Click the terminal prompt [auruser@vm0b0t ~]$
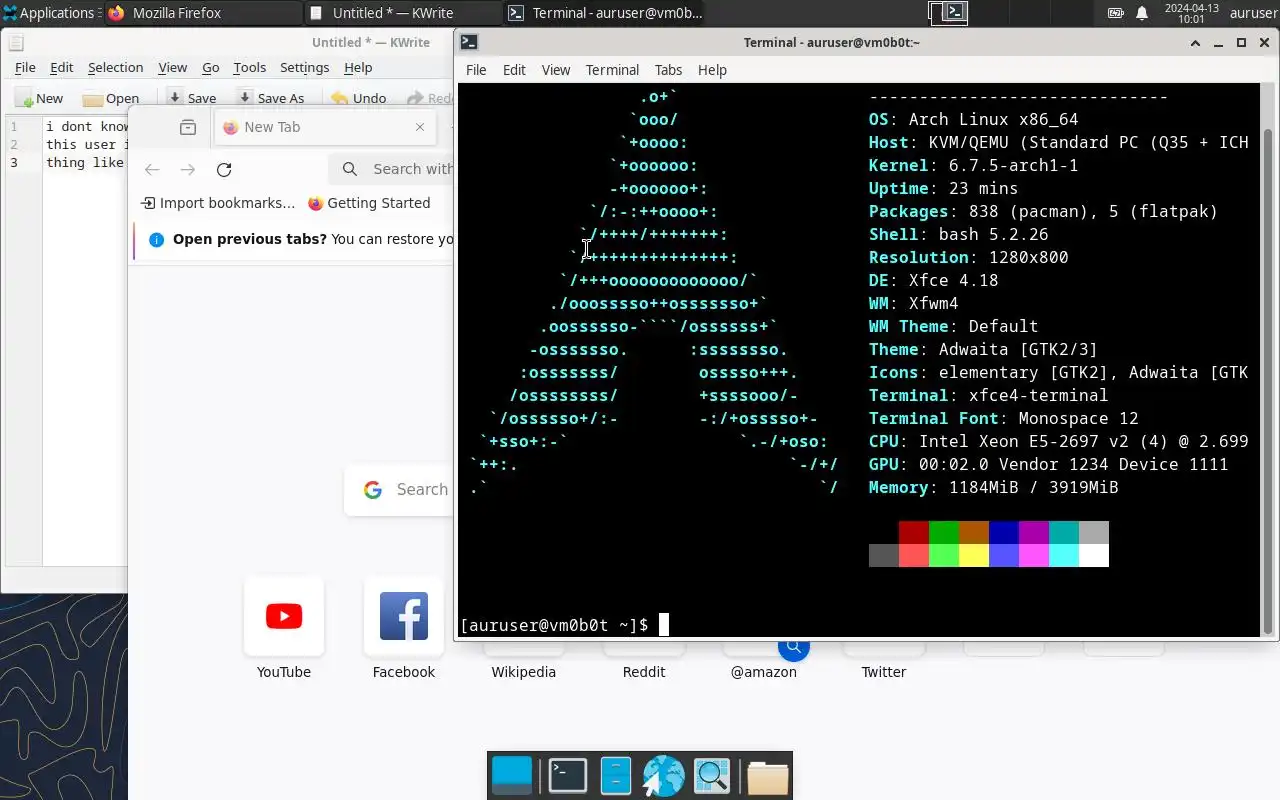The image size is (1280, 800). coord(554,625)
